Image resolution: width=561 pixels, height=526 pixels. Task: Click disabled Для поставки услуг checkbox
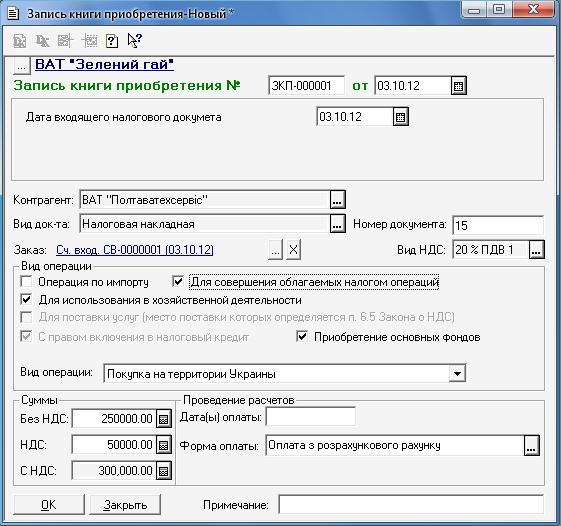coord(26,317)
